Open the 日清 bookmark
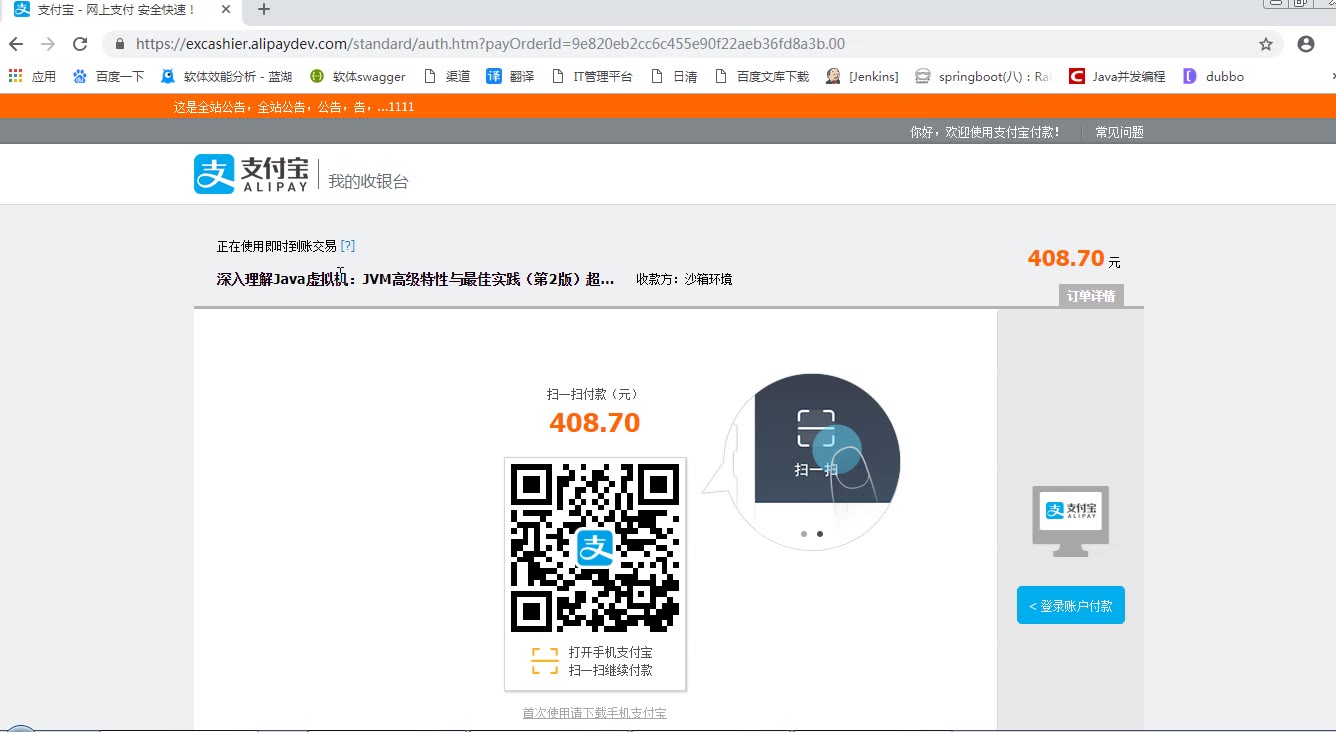The height and width of the screenshot is (732, 1336). coord(674,76)
